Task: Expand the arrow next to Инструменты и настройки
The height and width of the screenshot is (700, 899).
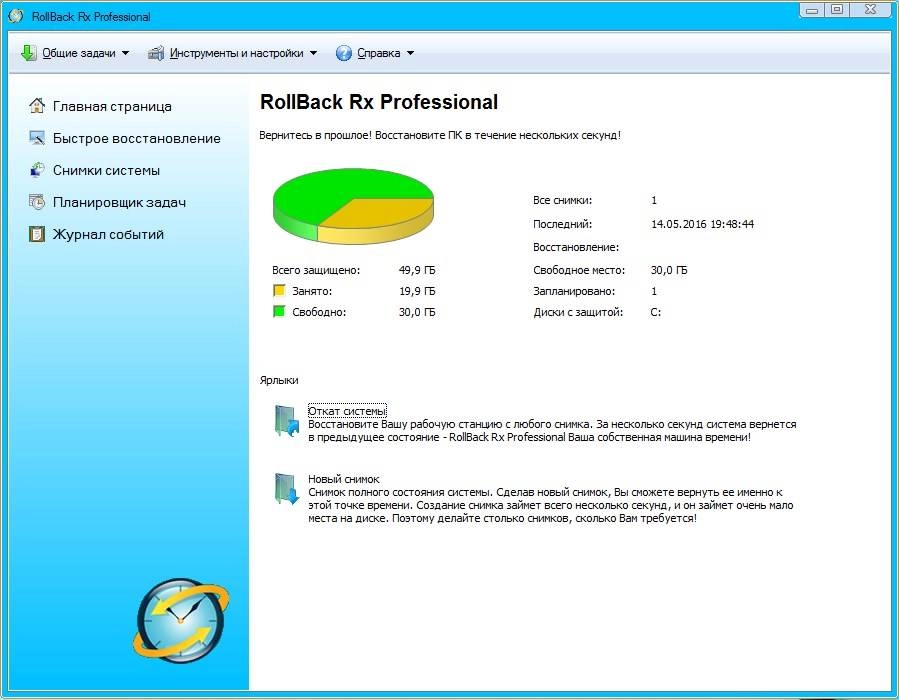Action: 313,53
